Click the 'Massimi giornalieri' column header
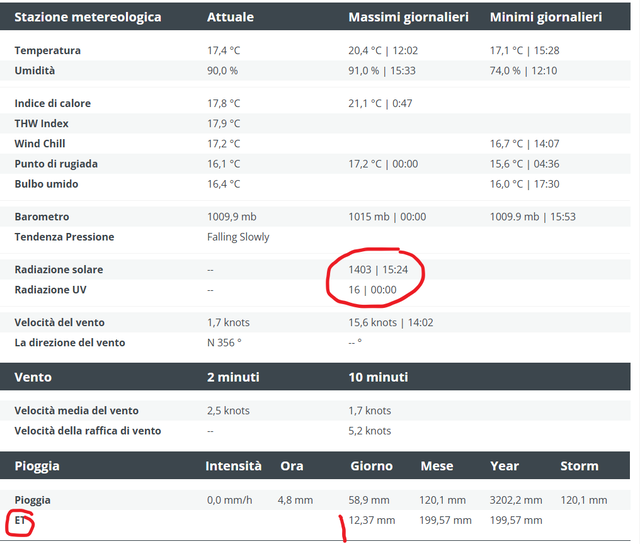The height and width of the screenshot is (544, 640). pyautogui.click(x=408, y=17)
